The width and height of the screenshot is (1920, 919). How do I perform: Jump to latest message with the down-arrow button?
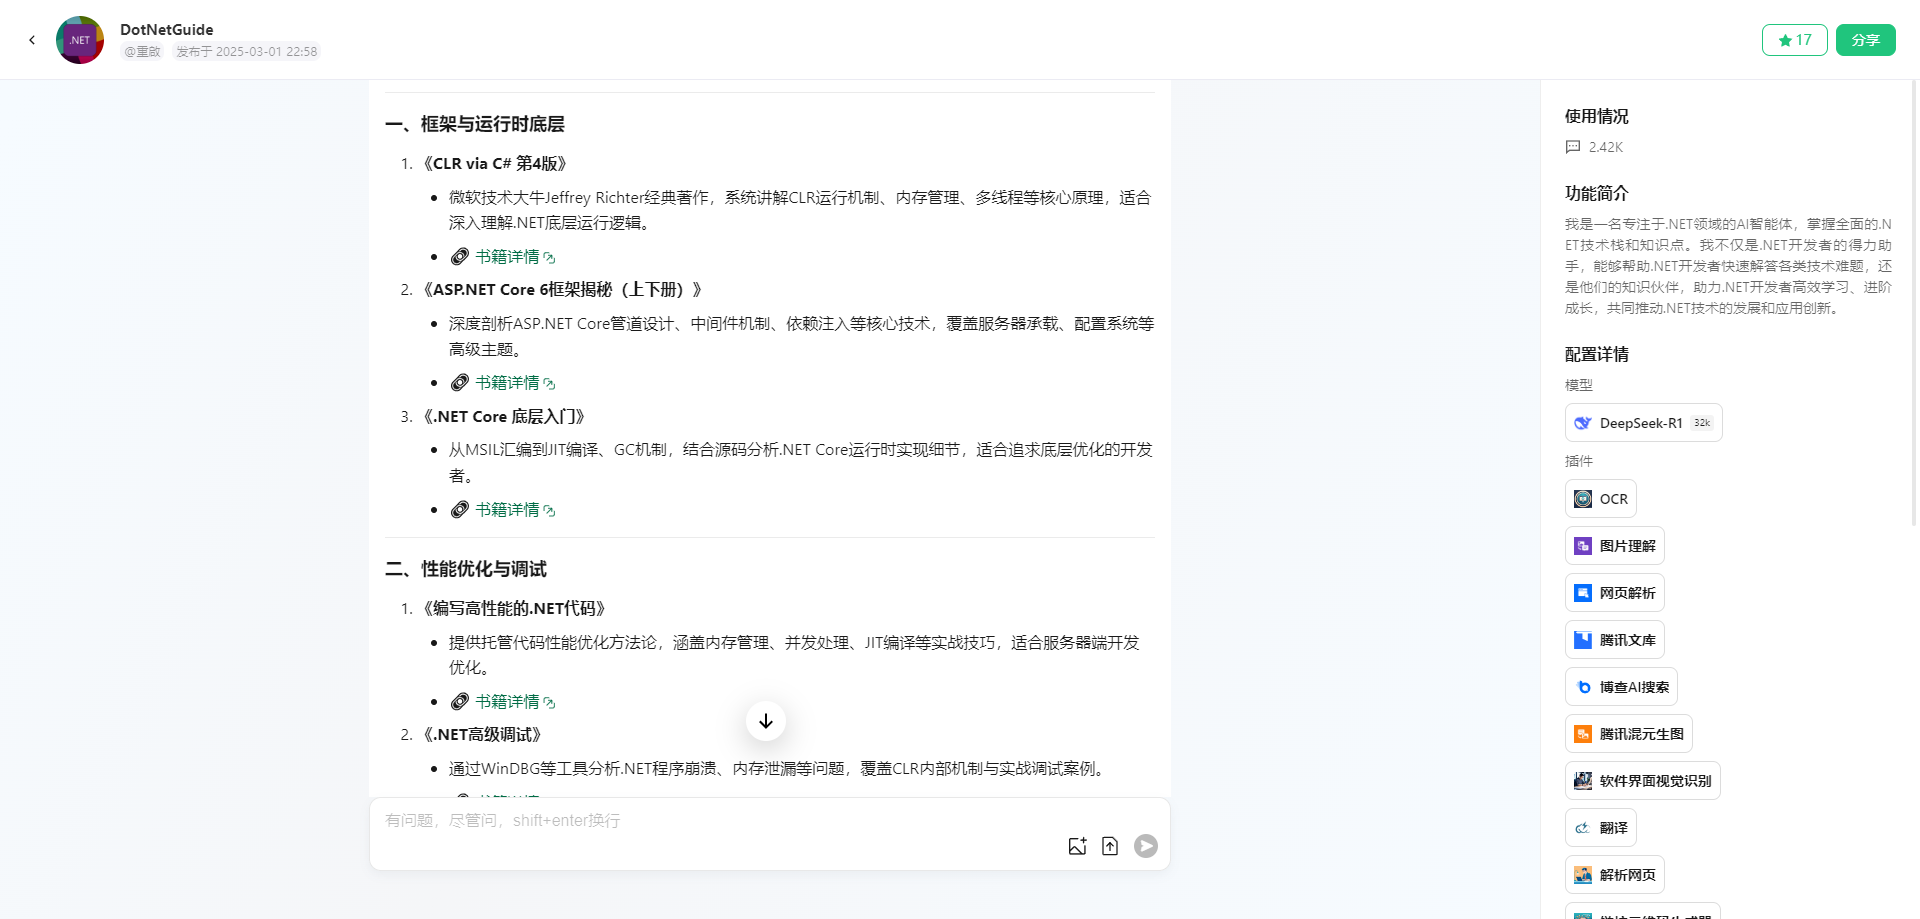[766, 721]
